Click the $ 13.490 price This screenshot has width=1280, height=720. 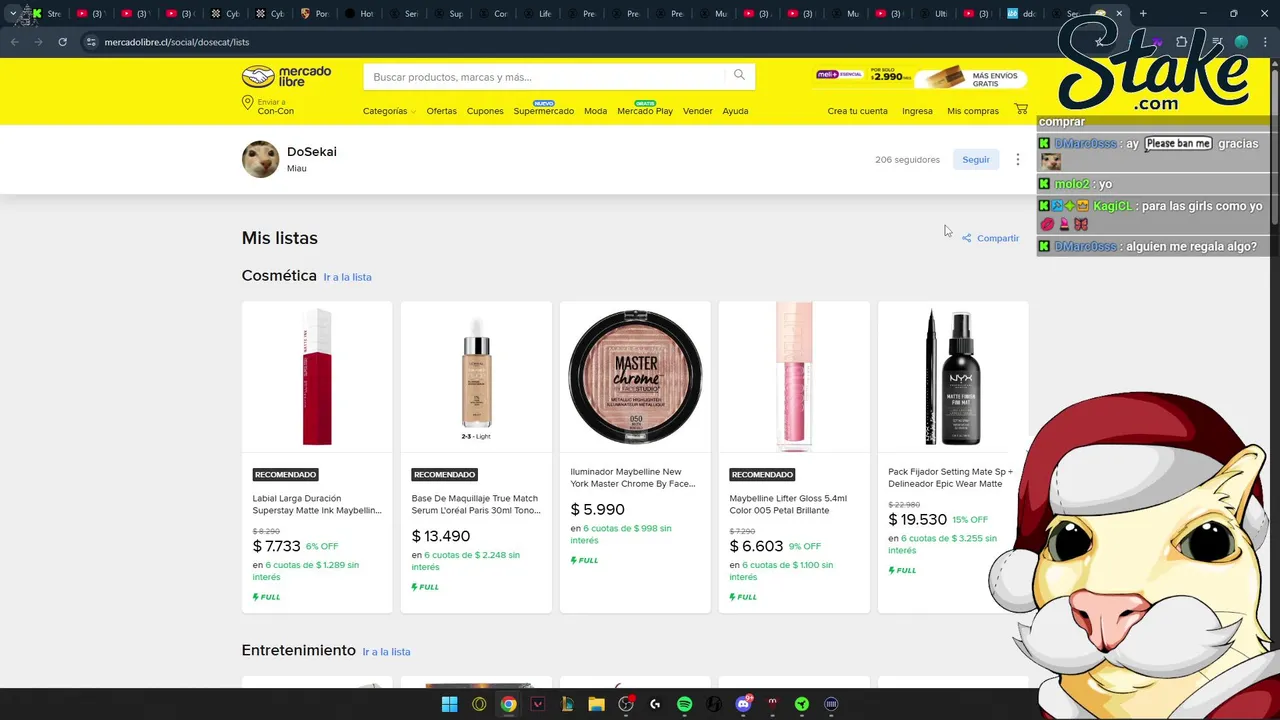click(441, 536)
